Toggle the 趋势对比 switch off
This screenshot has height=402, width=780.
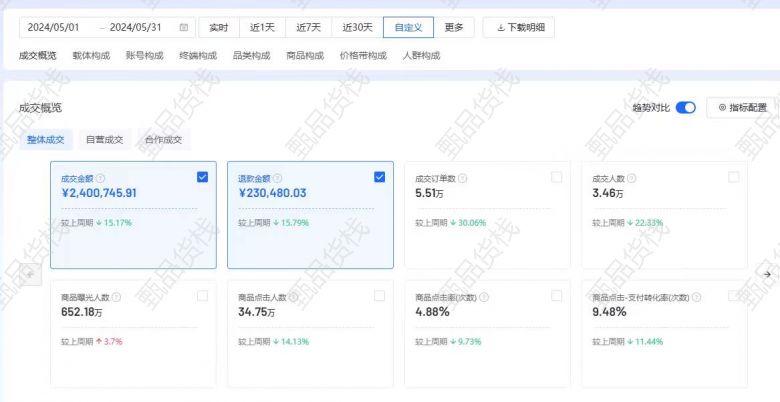[685, 107]
